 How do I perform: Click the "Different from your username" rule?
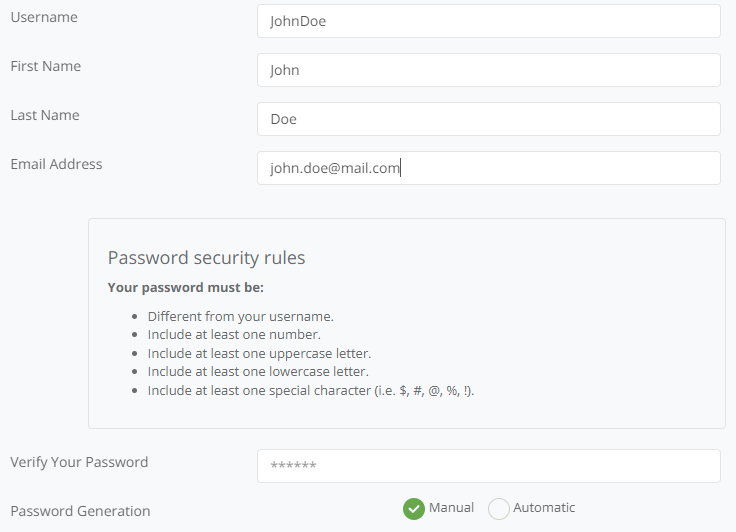coord(241,316)
